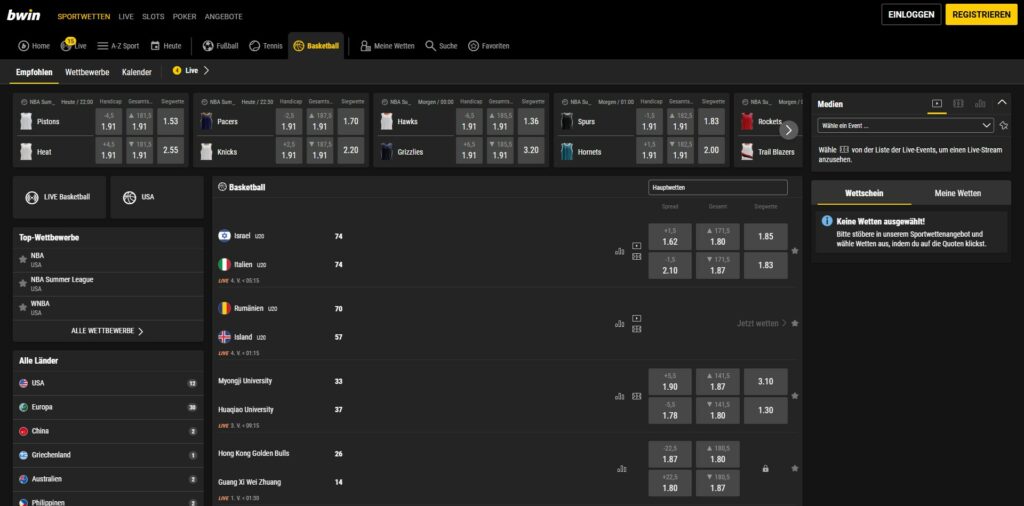Open the Hauptwetten market dropdown
The image size is (1024, 506).
pos(718,187)
